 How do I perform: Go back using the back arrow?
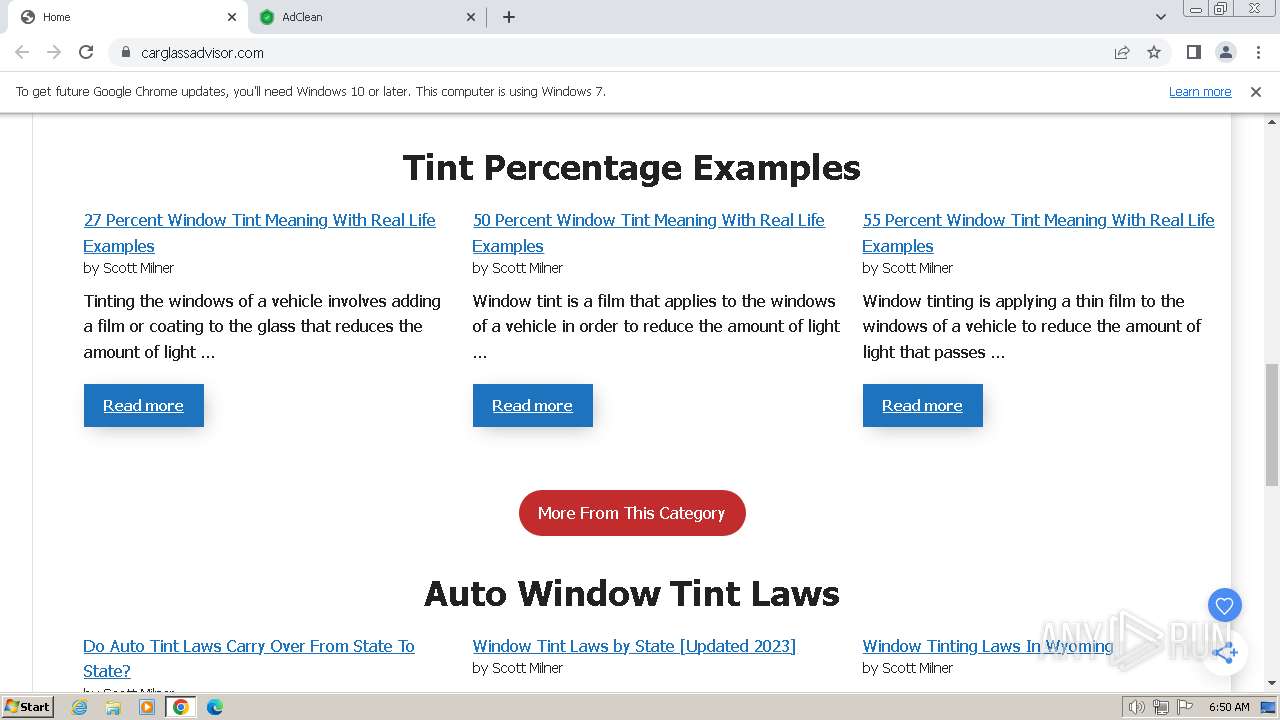click(22, 52)
